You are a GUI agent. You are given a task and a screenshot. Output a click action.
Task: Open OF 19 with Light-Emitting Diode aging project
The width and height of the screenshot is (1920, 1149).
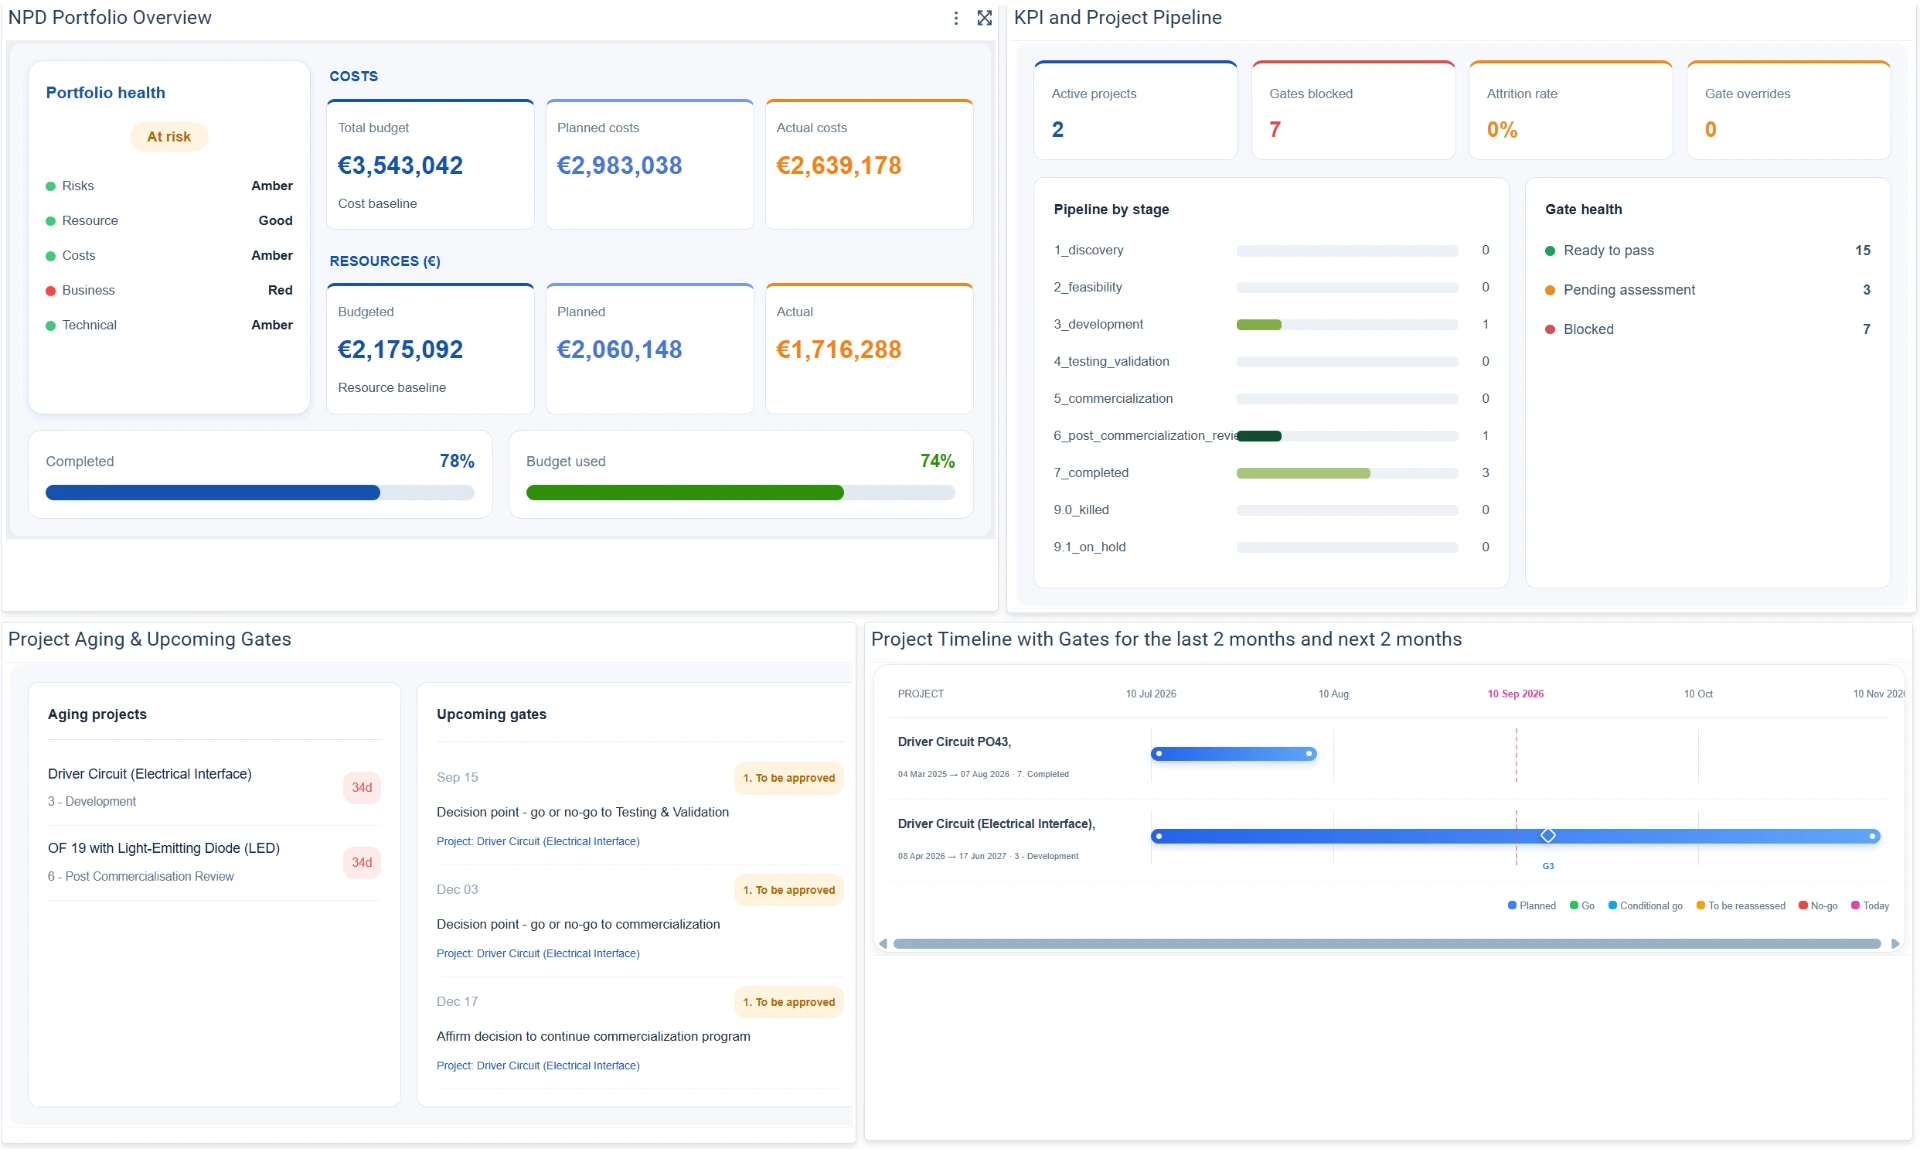point(164,848)
